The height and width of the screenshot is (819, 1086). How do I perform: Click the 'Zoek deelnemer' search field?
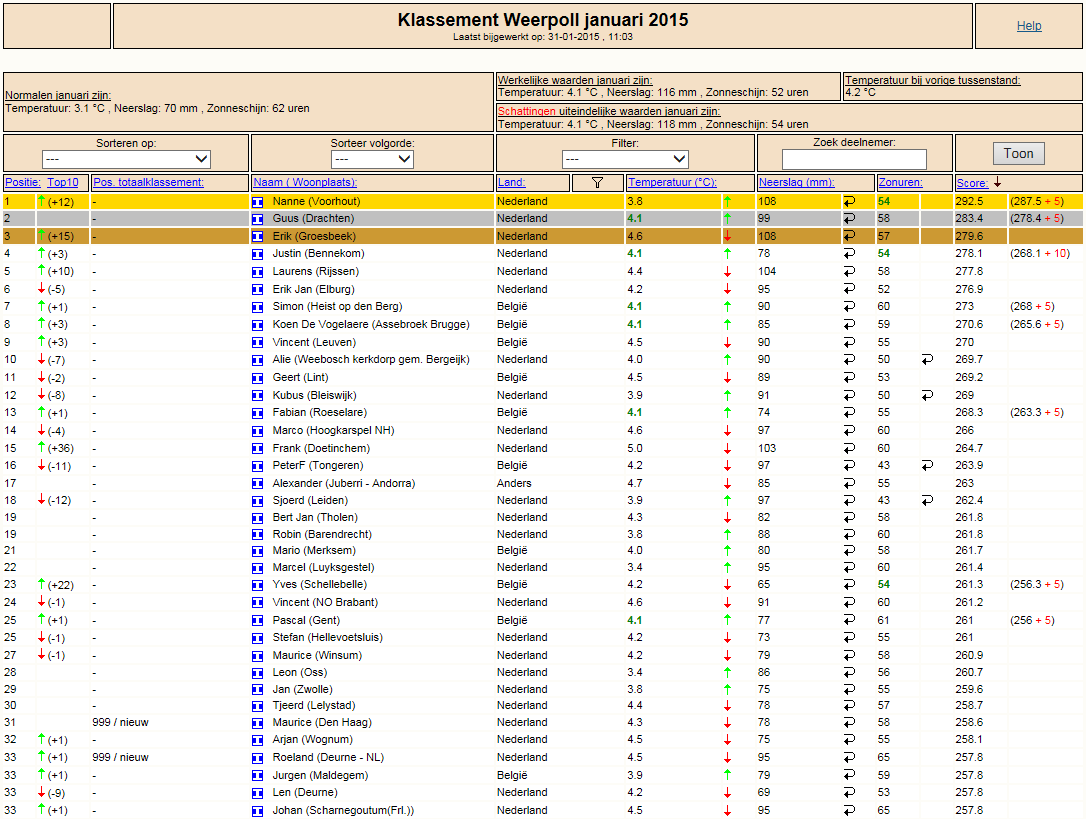coord(854,159)
